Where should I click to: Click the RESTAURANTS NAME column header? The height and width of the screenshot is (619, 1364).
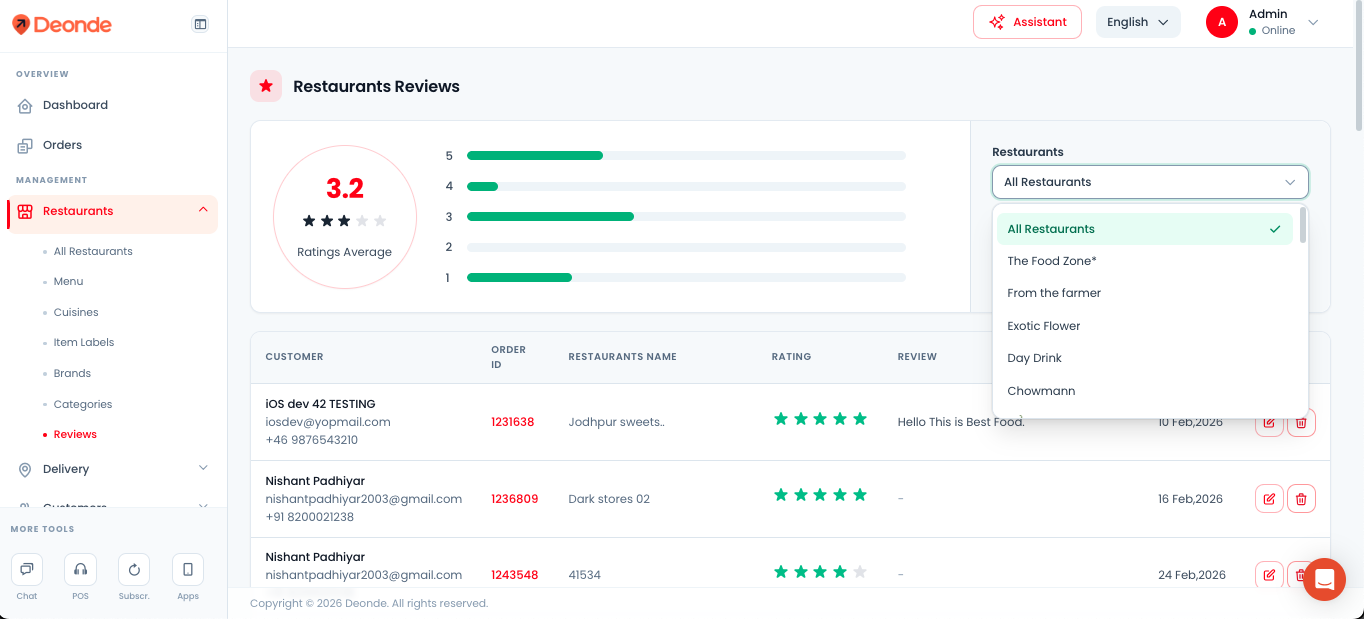coord(622,357)
